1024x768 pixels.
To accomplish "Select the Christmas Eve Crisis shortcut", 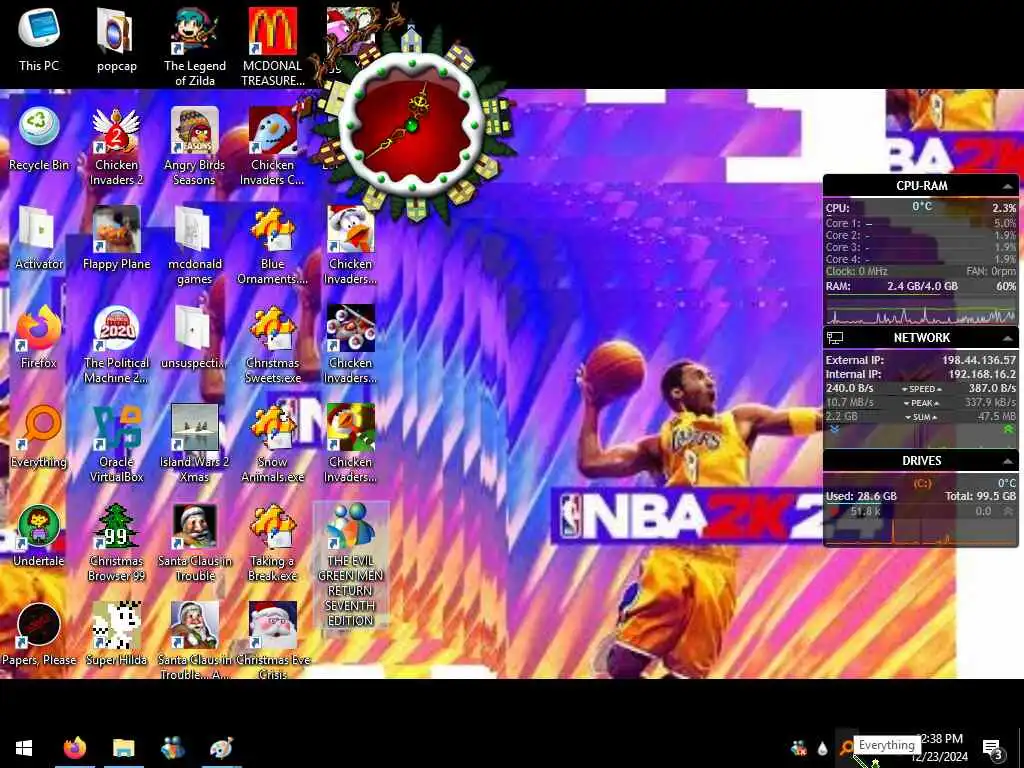I will (273, 640).
